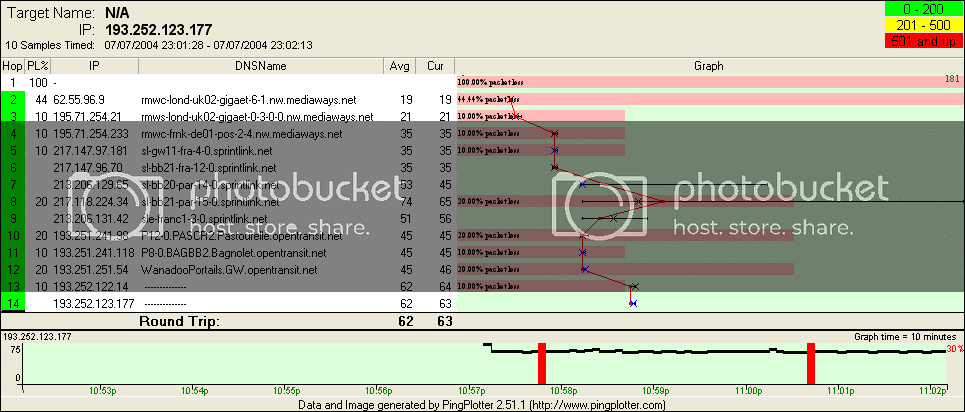
Task: Sort by the Hop column header
Action: [x=14, y=65]
